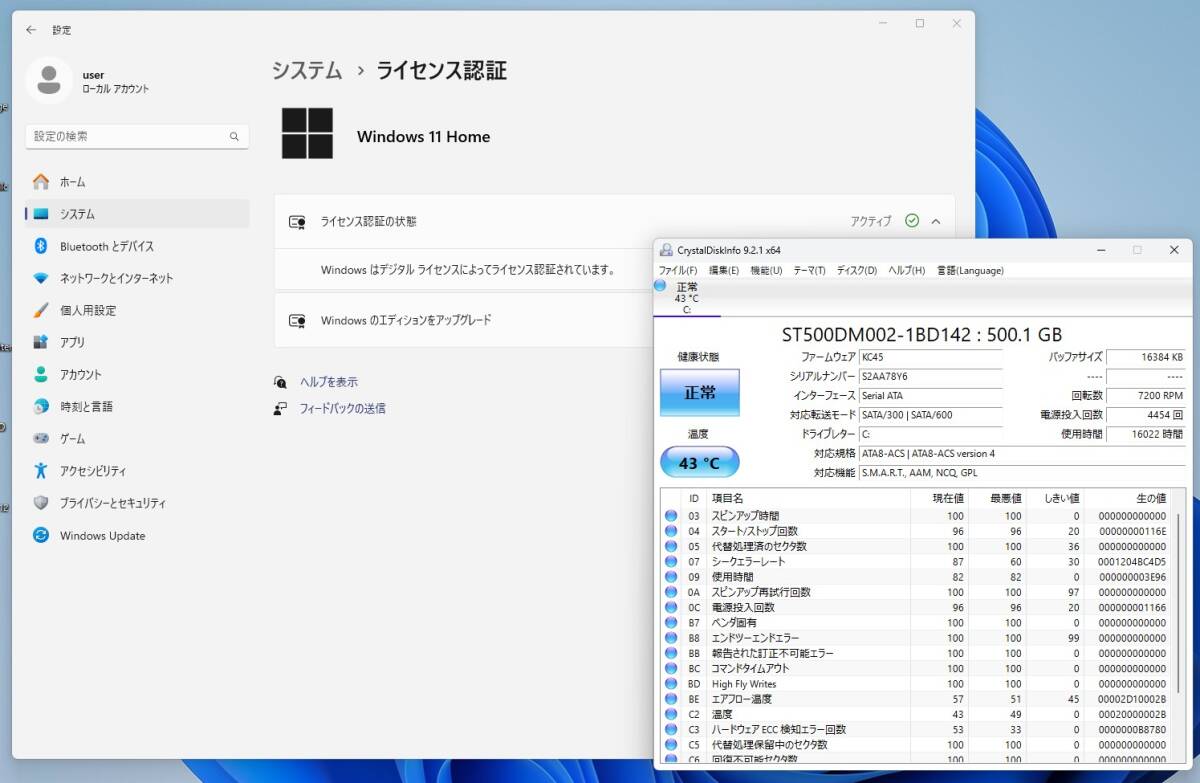Image resolution: width=1200 pixels, height=783 pixels.
Task: Open アクセシビリティ settings page
Action: point(137,471)
